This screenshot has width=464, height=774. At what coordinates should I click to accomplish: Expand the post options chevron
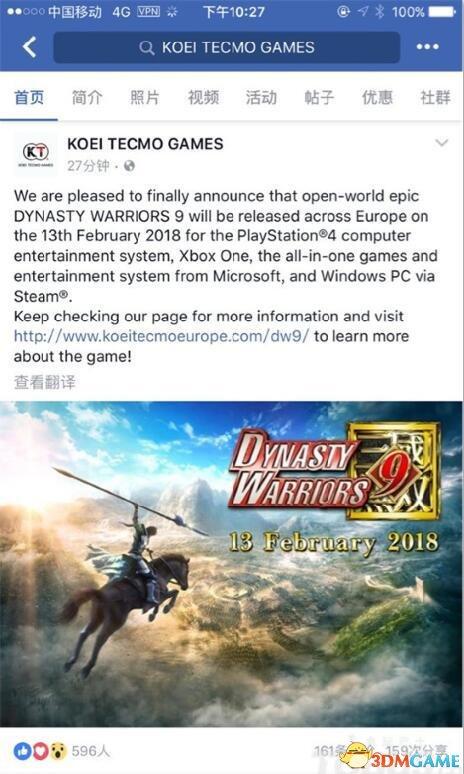pos(441,143)
